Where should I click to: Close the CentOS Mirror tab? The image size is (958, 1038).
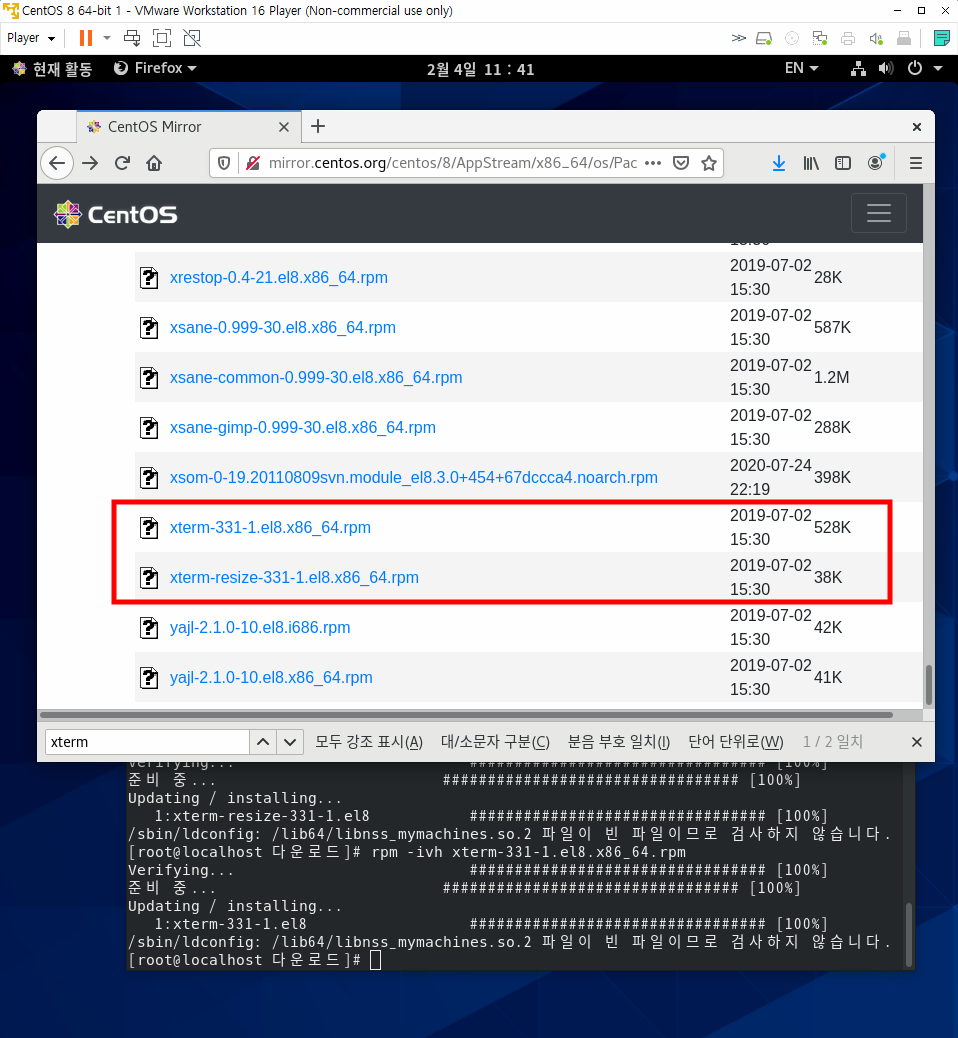coord(284,127)
